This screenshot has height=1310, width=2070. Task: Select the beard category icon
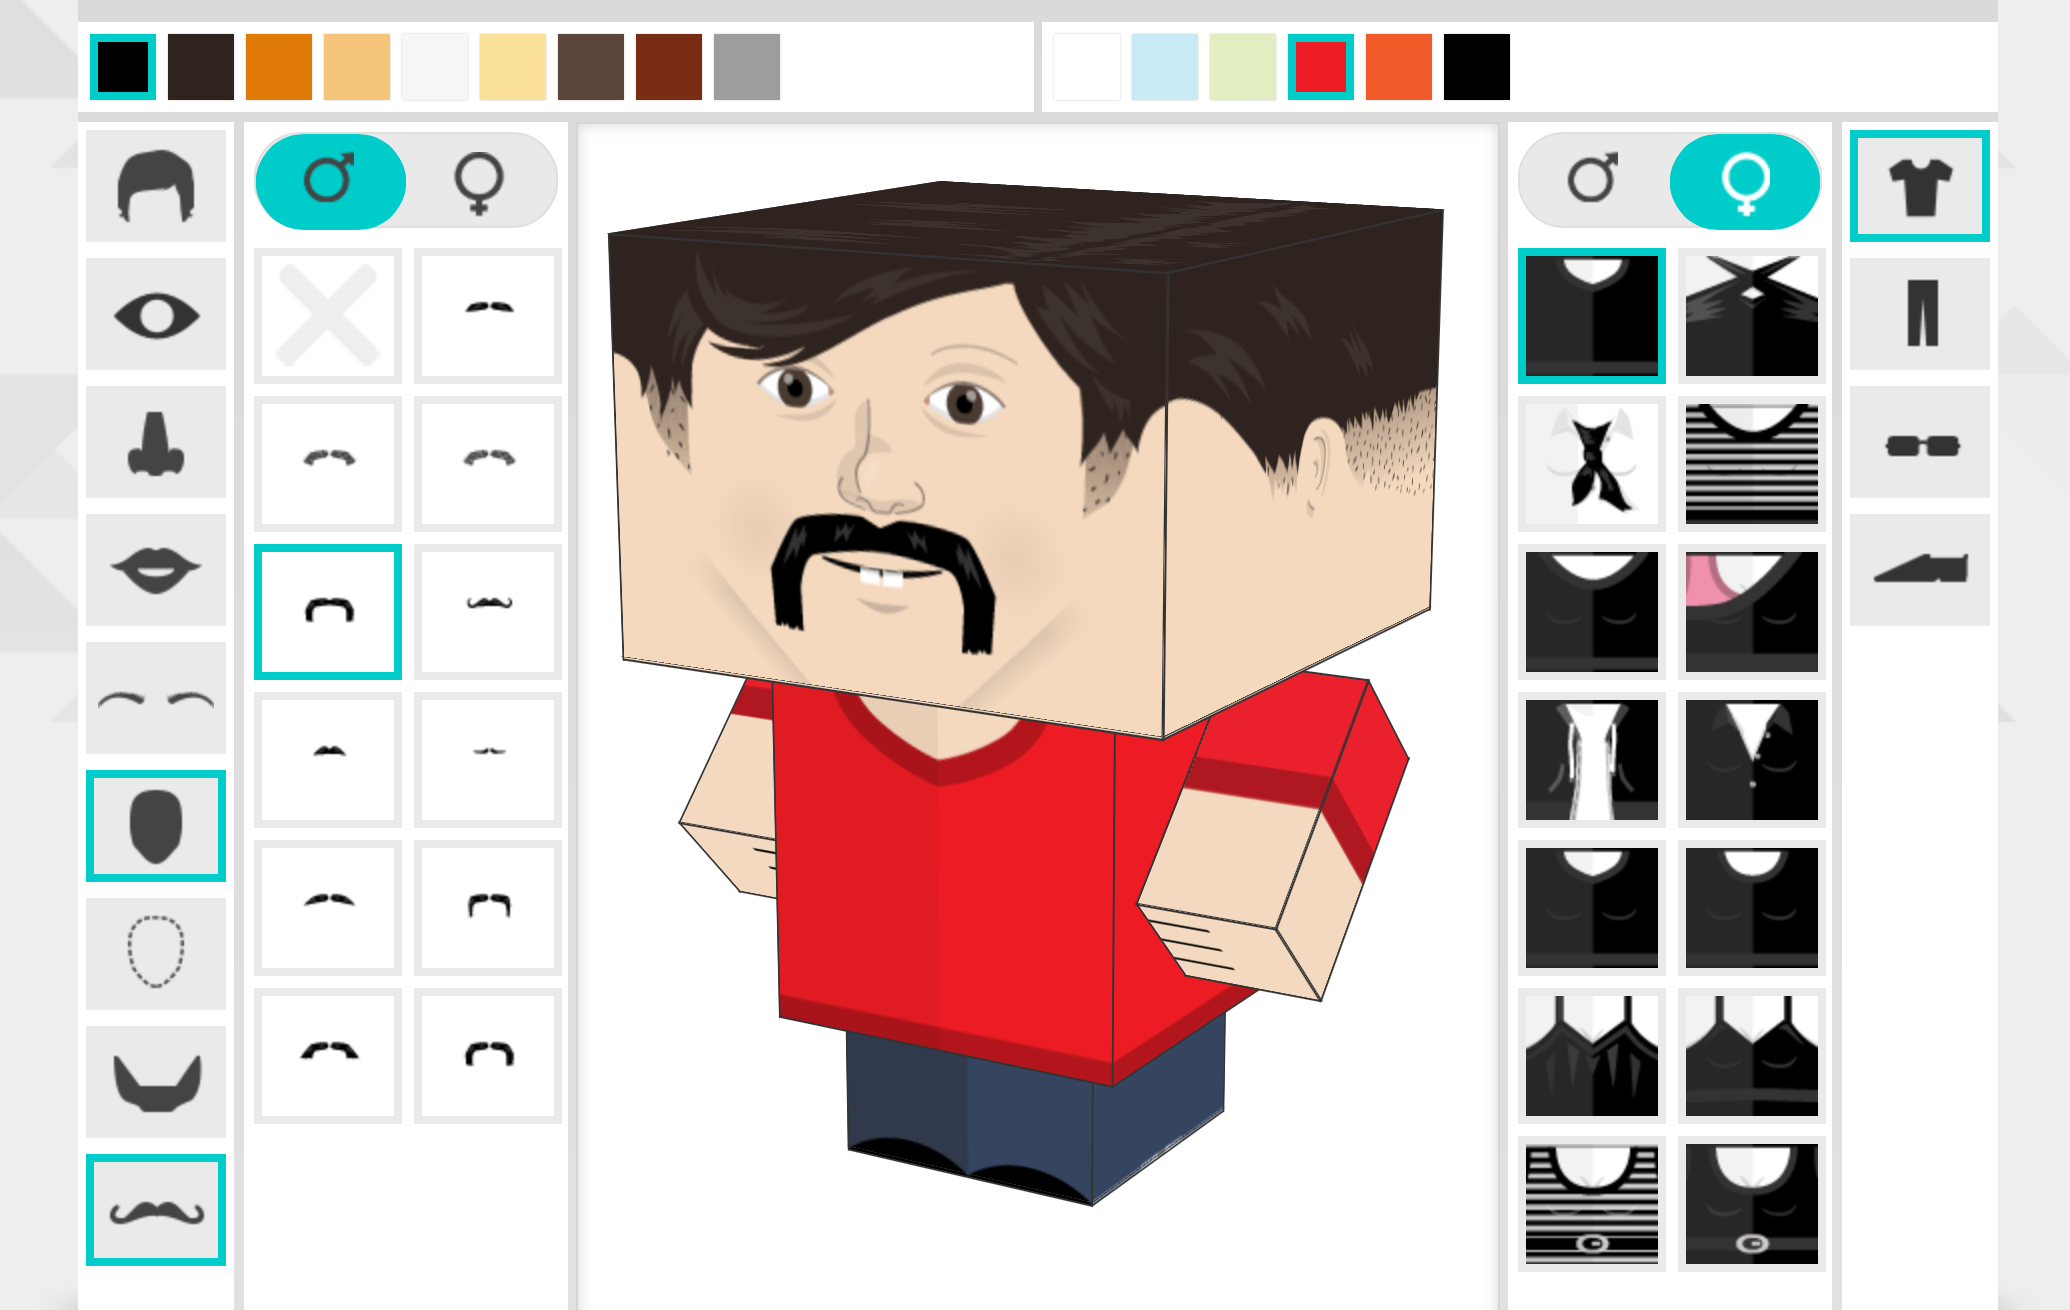tap(156, 1082)
